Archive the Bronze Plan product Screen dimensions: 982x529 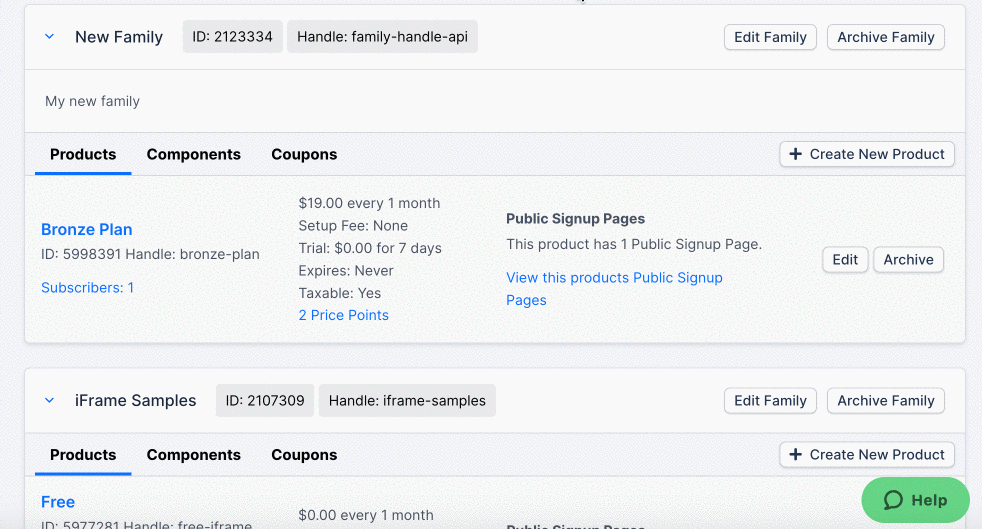[908, 260]
